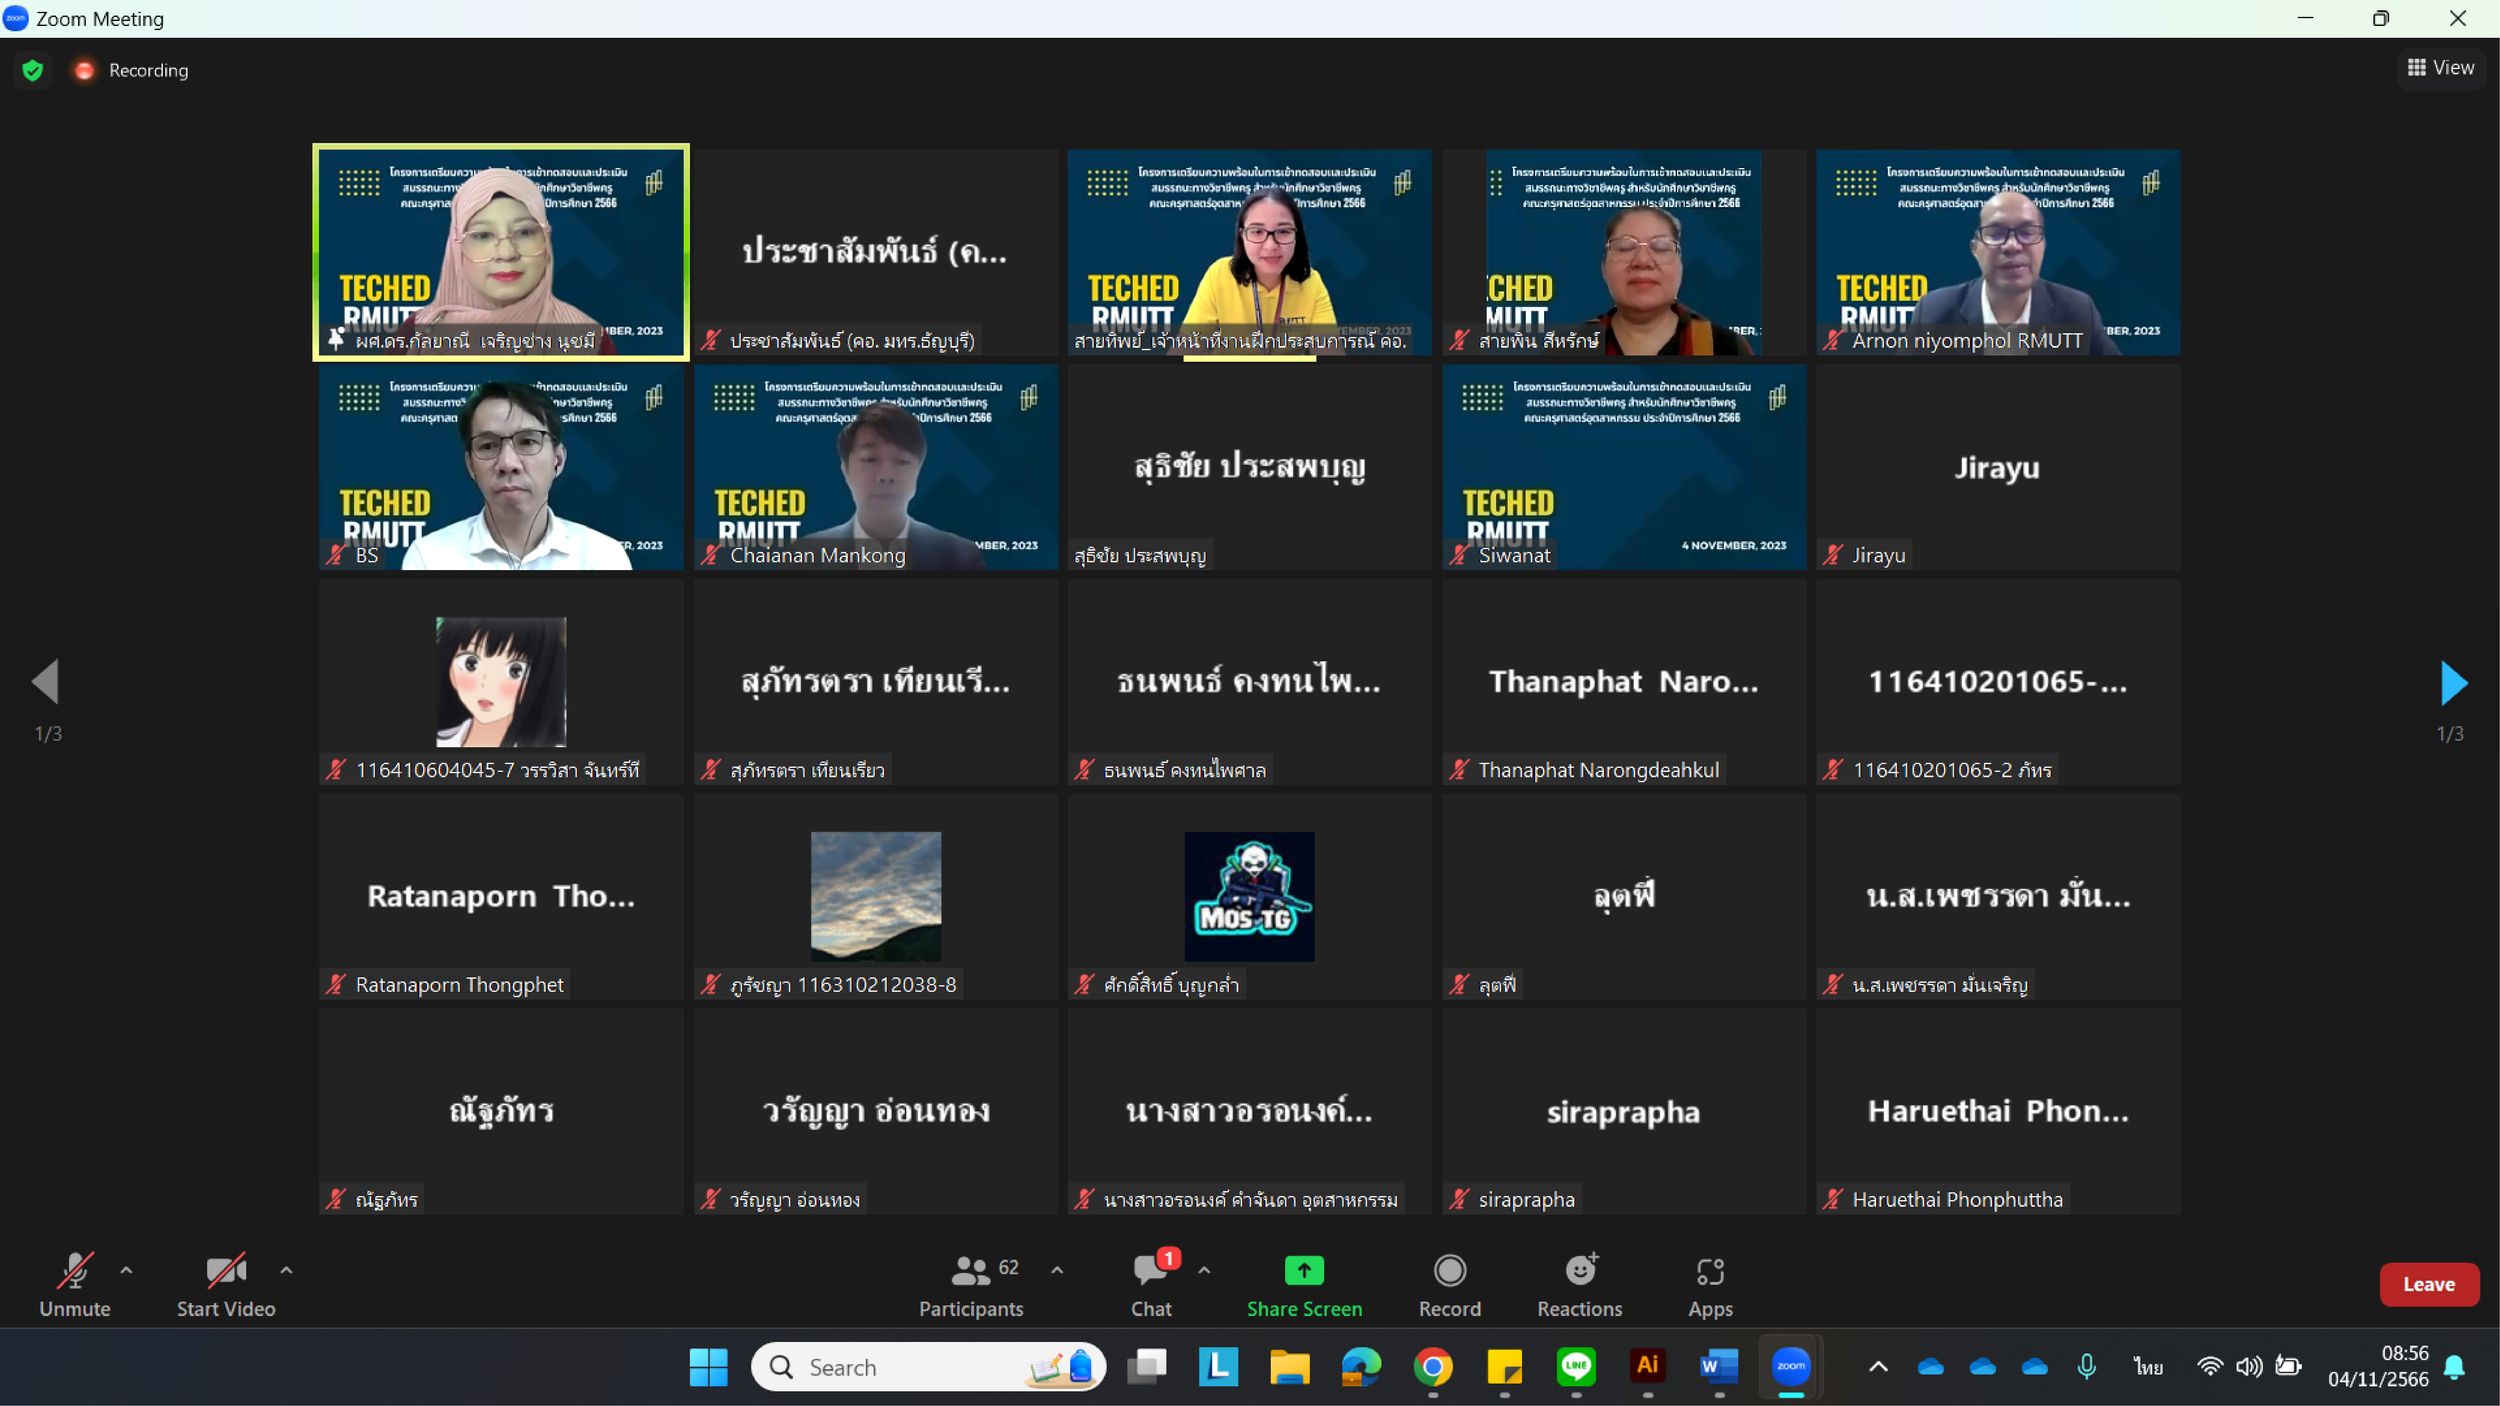Open the Apps panel
This screenshot has width=2500, height=1406.
[1710, 1286]
